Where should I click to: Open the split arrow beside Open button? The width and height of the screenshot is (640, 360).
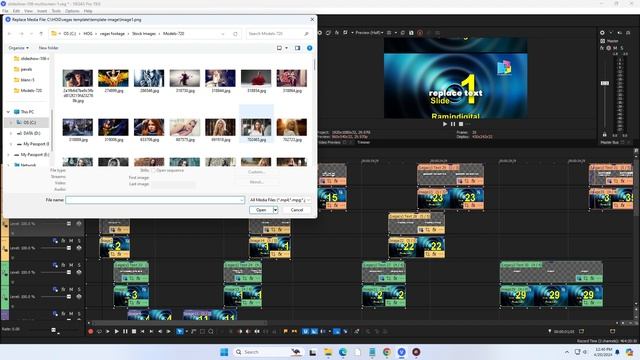pyautogui.click(x=276, y=210)
